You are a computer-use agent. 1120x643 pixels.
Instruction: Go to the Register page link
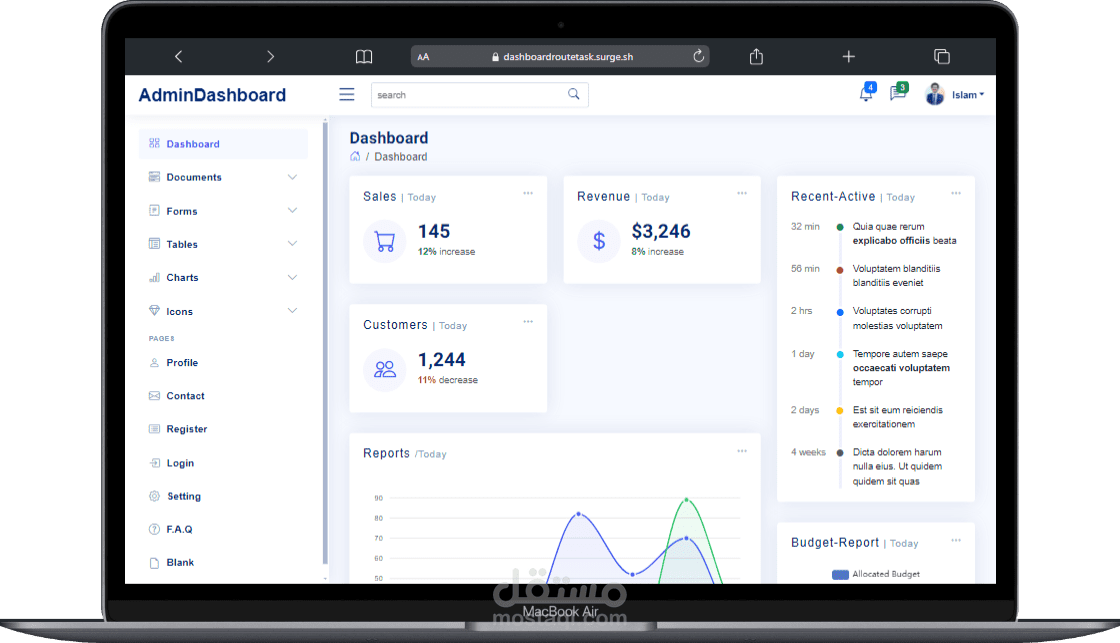pyautogui.click(x=186, y=429)
